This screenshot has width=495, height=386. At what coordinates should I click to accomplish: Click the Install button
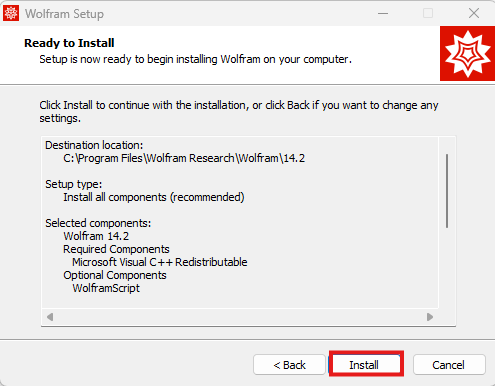pos(366,365)
